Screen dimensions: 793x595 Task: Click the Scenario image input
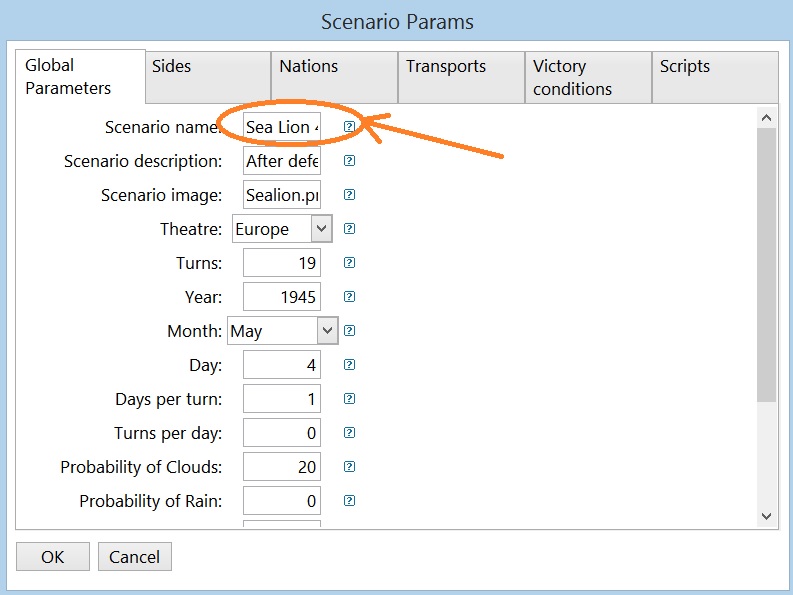tap(282, 195)
